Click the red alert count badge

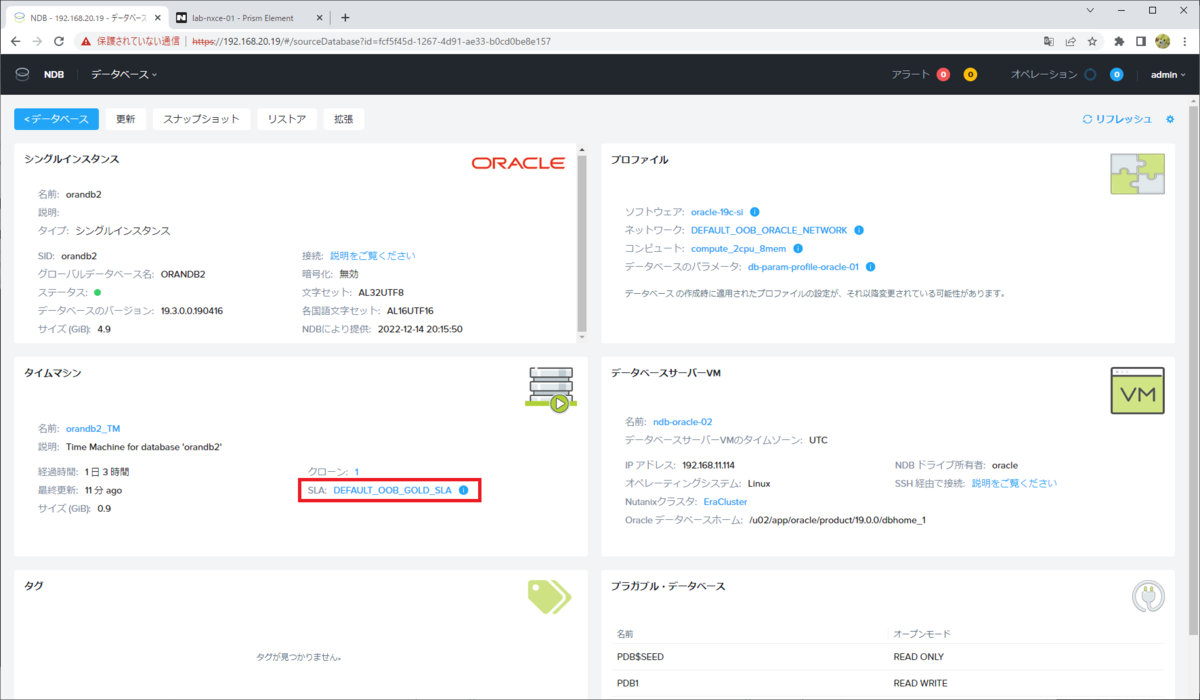coord(943,74)
